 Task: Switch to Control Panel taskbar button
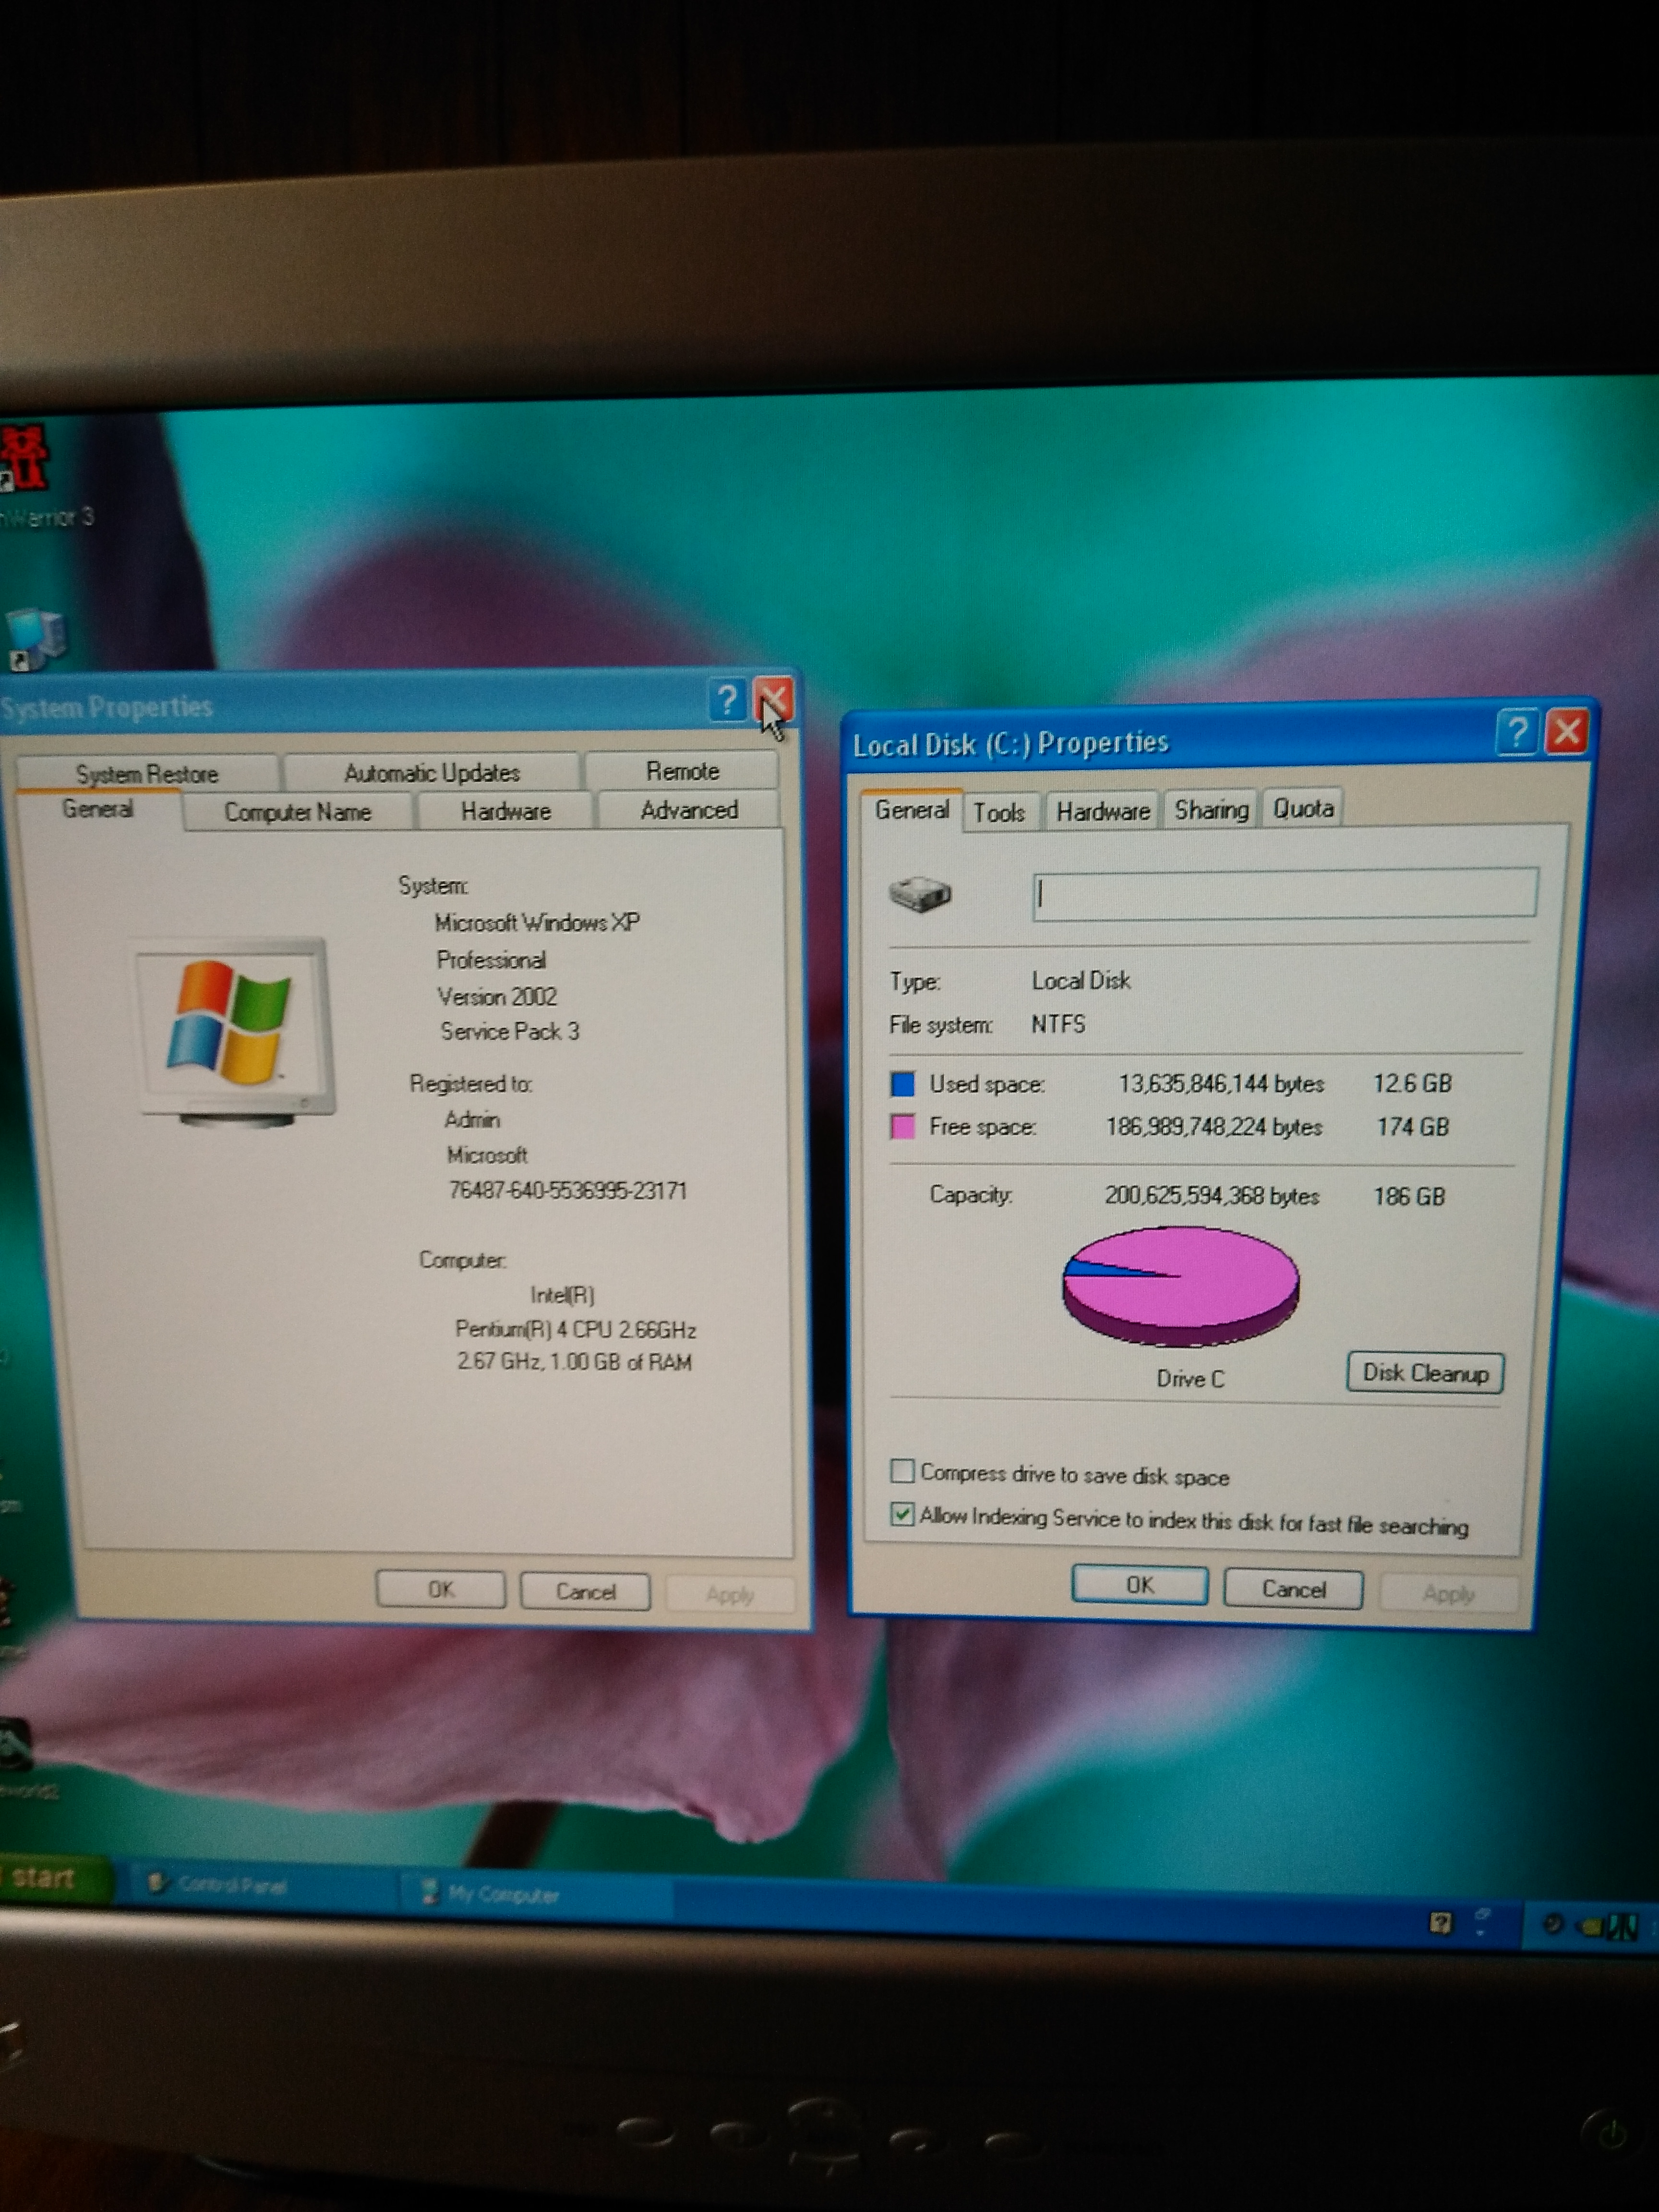(260, 1886)
